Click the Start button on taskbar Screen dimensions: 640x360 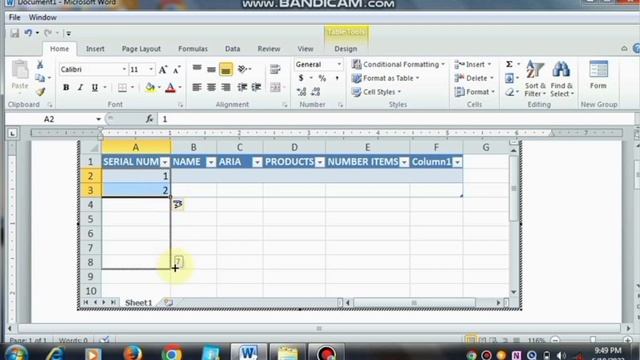click(x=16, y=353)
